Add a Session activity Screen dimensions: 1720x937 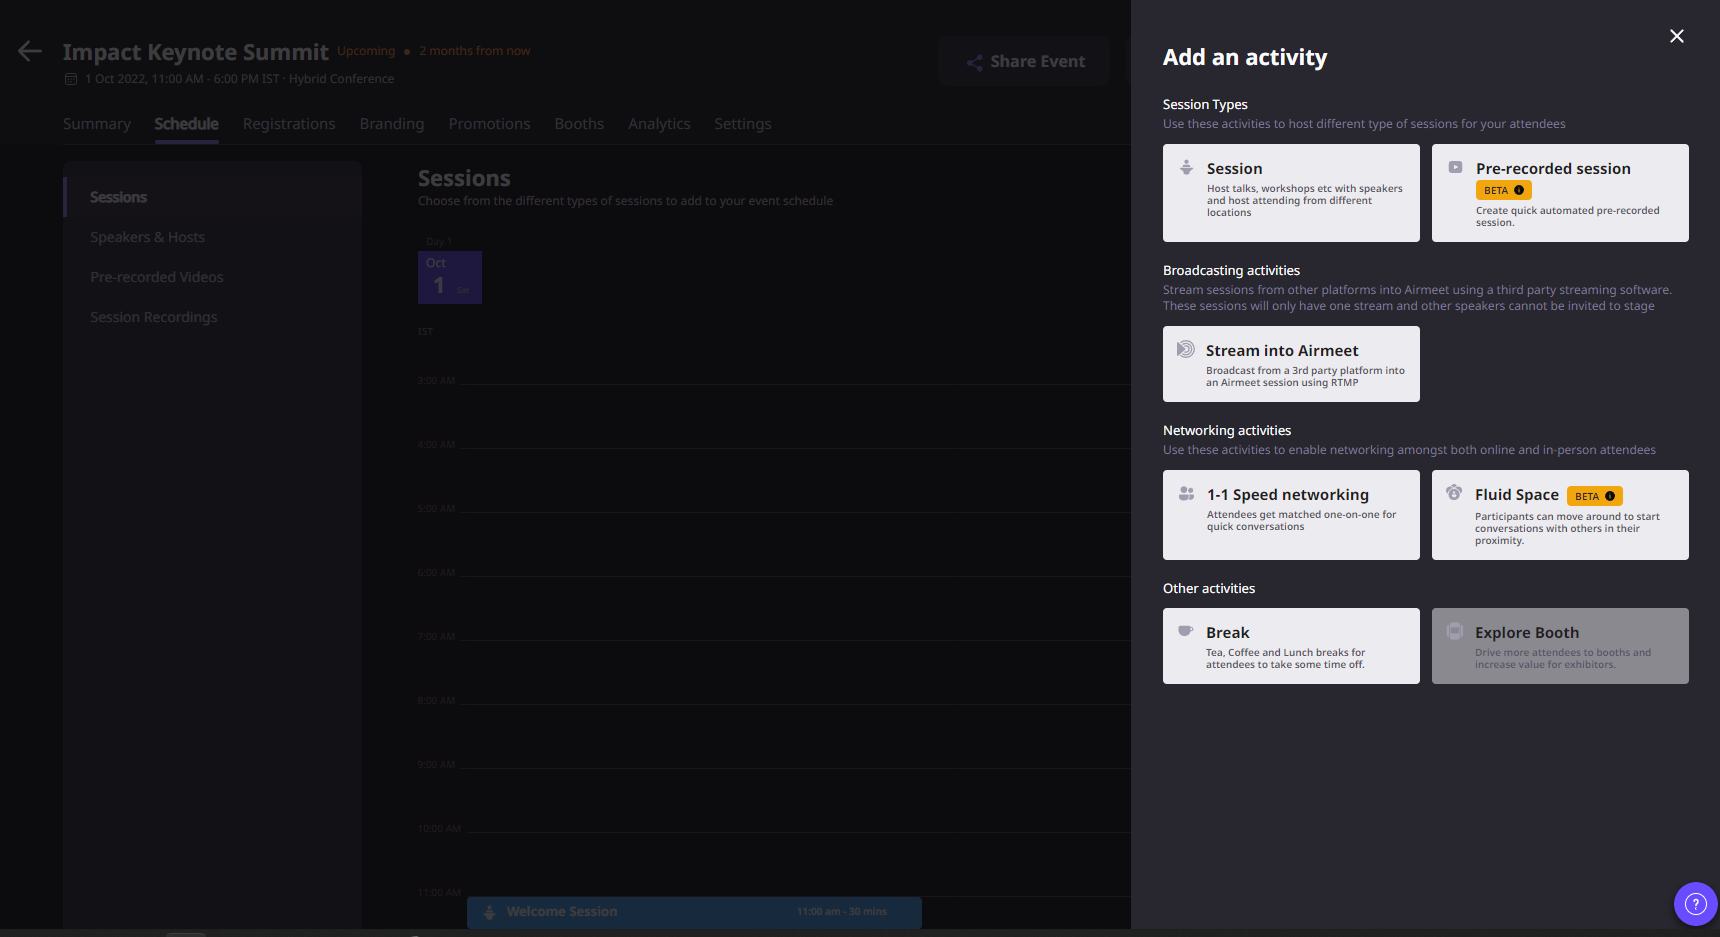1291,193
